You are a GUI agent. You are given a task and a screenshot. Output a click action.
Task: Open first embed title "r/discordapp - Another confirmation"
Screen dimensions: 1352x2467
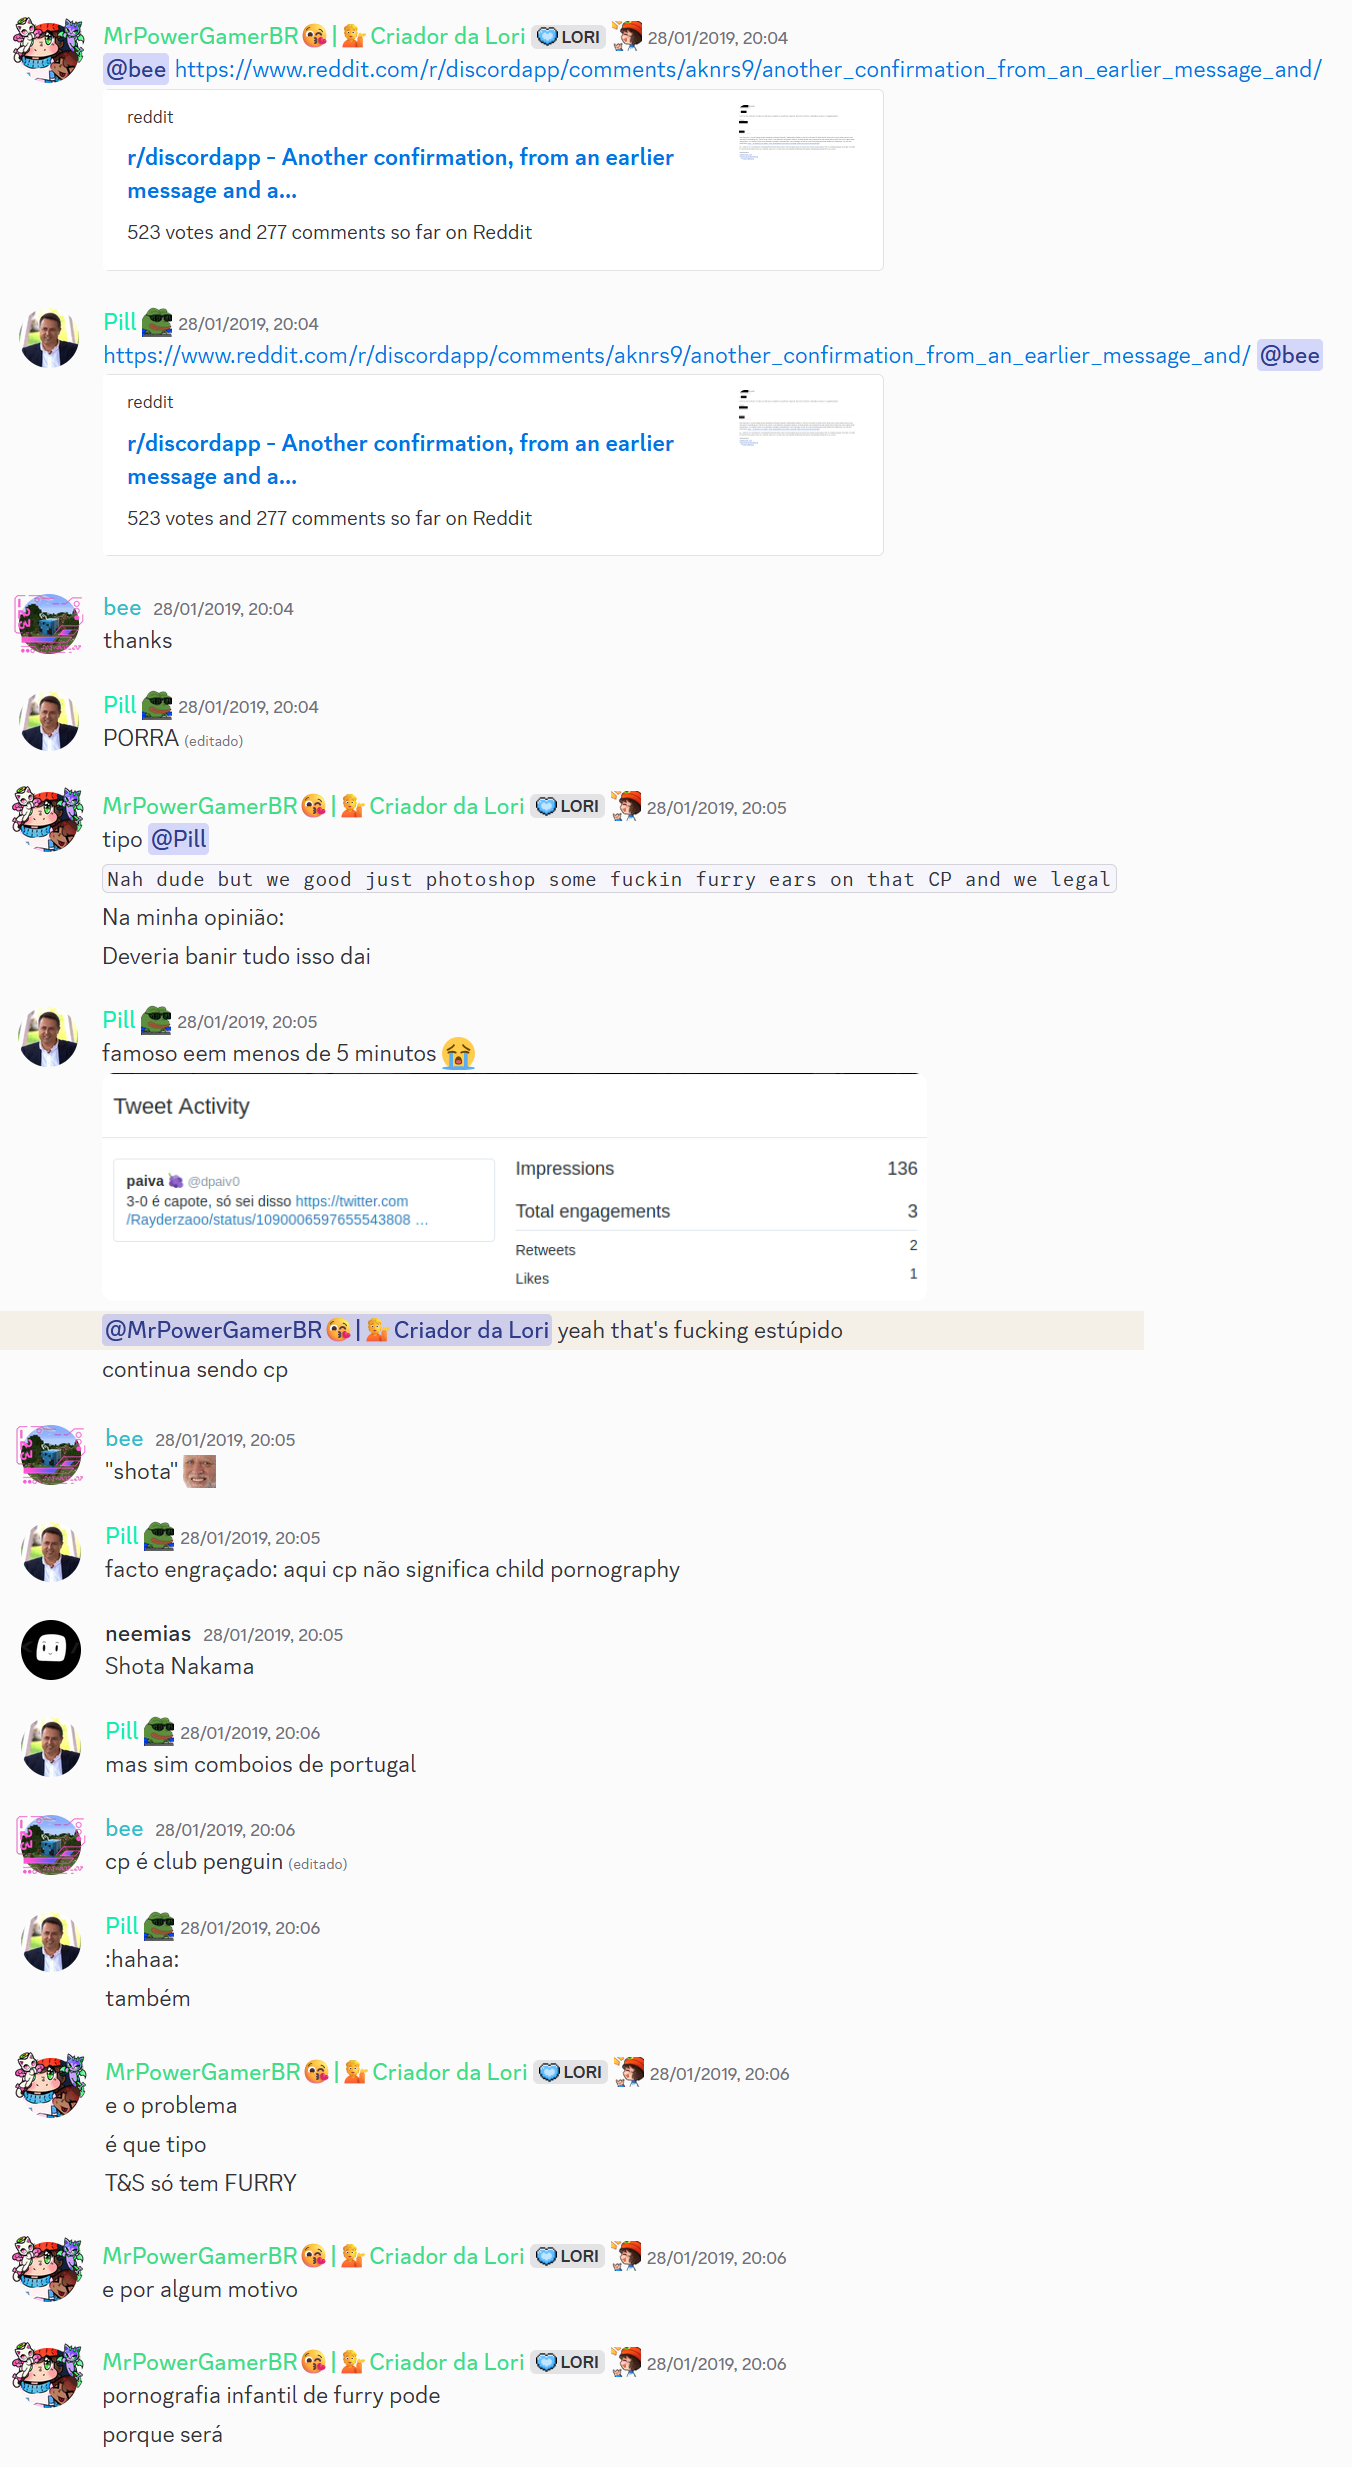400,173
